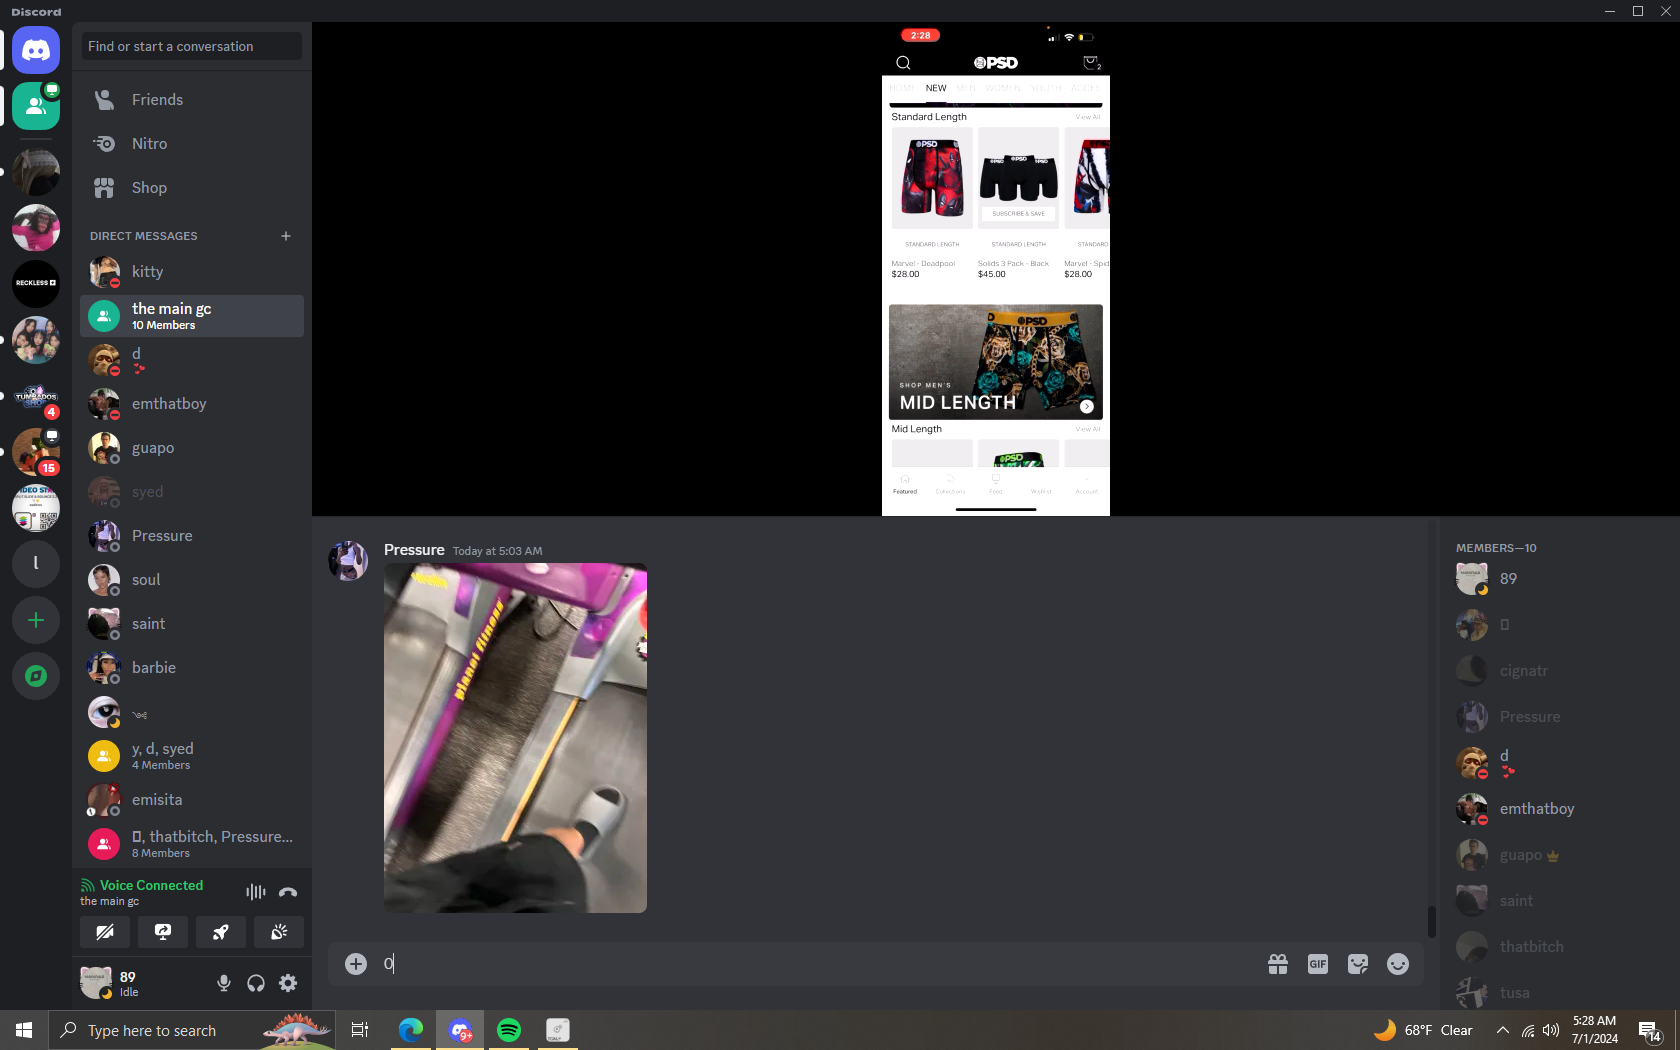Screen dimensions: 1680x1050
Task: Select member cignatr in members list
Action: point(1560,671)
